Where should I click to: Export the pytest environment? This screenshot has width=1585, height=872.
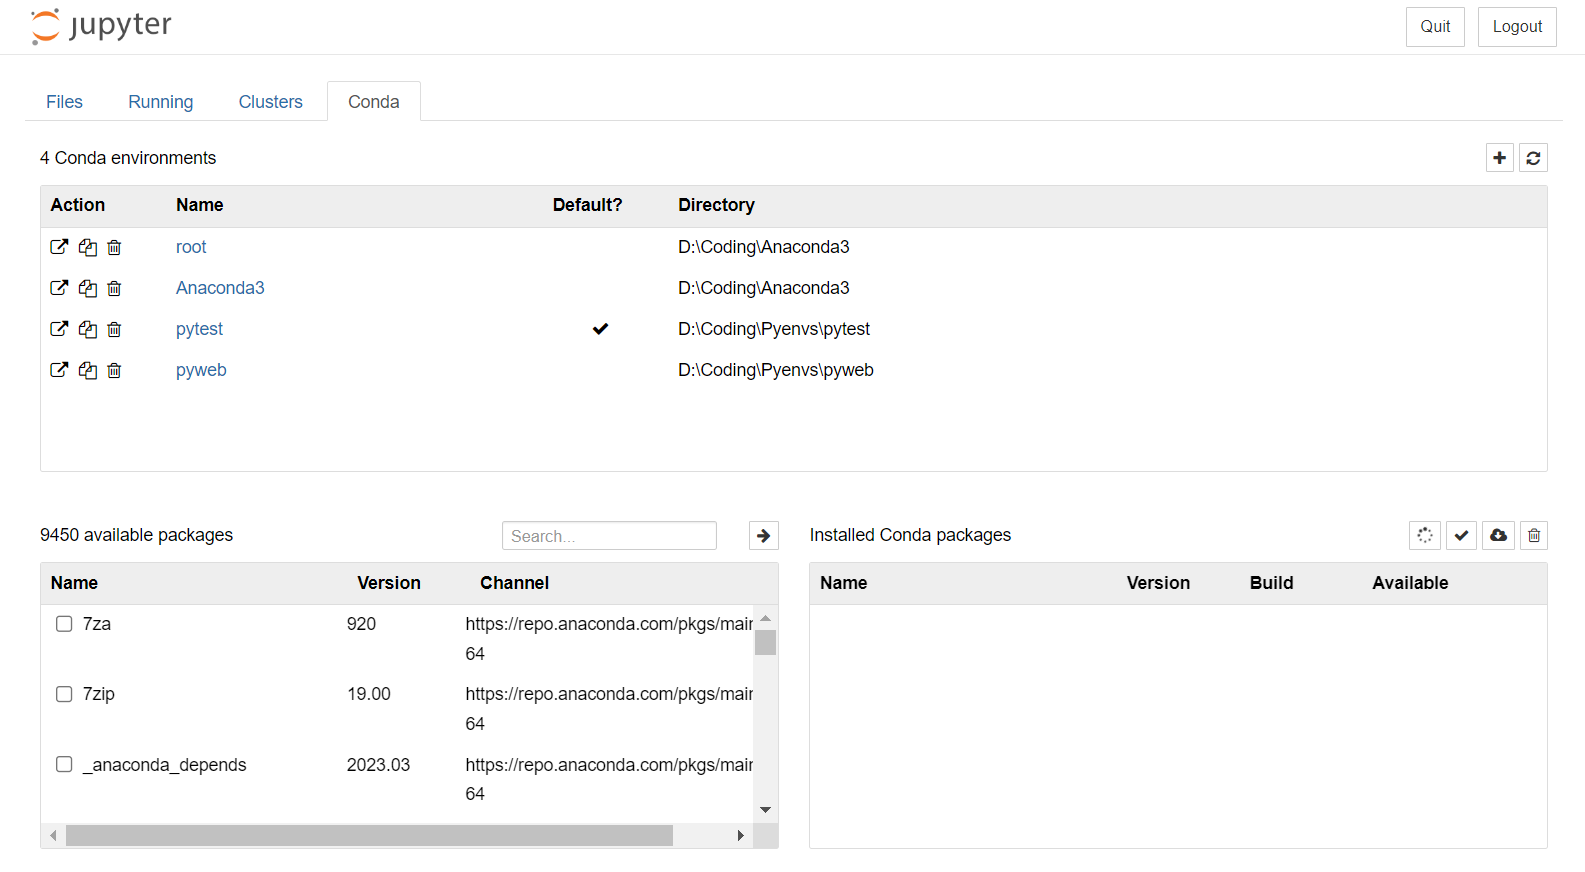[x=59, y=329]
